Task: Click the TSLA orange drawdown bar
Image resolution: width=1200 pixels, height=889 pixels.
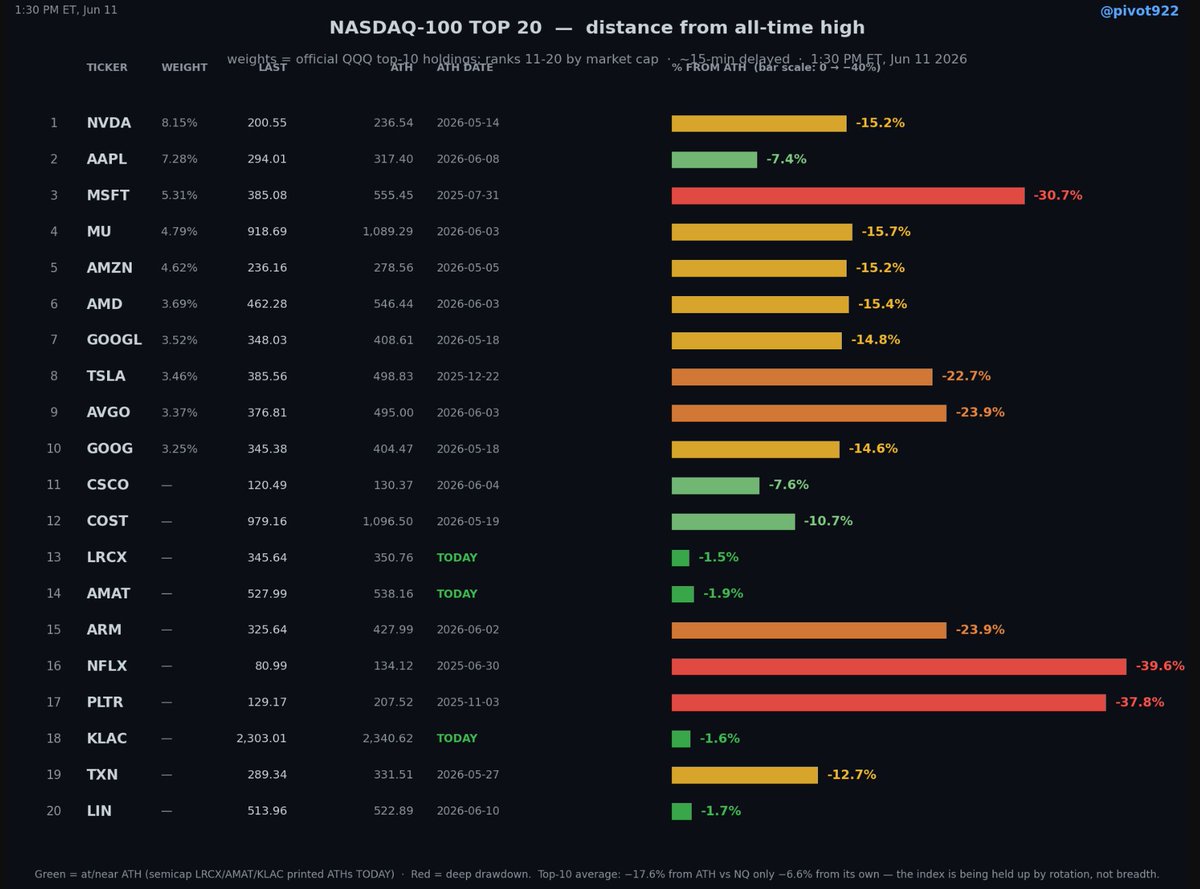Action: 802,377
